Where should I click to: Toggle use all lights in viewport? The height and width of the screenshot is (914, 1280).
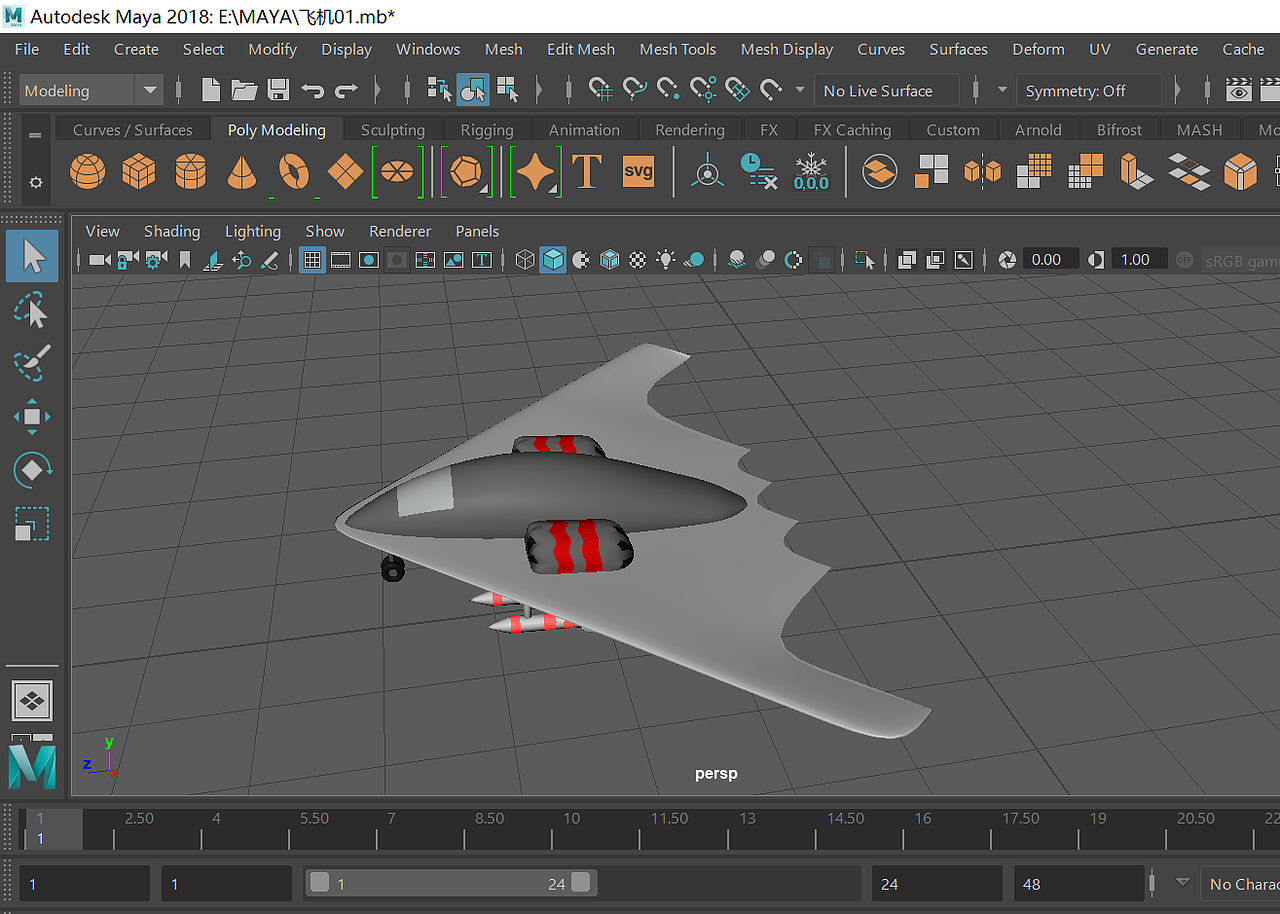[666, 260]
